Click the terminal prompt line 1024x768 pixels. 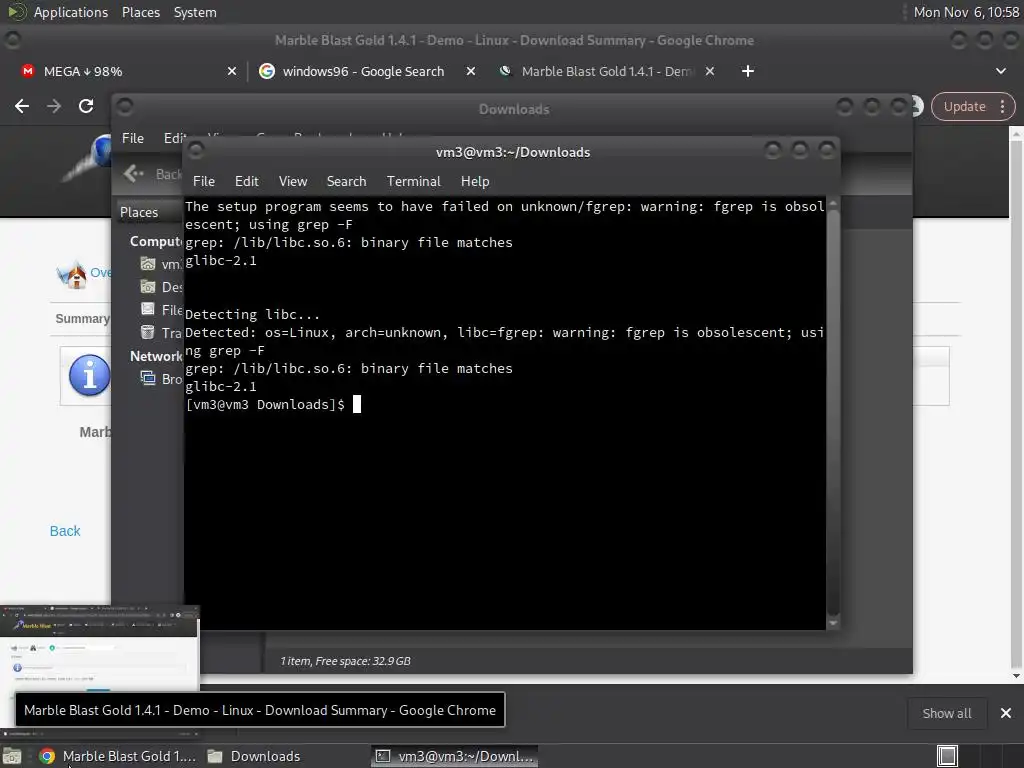click(x=273, y=405)
